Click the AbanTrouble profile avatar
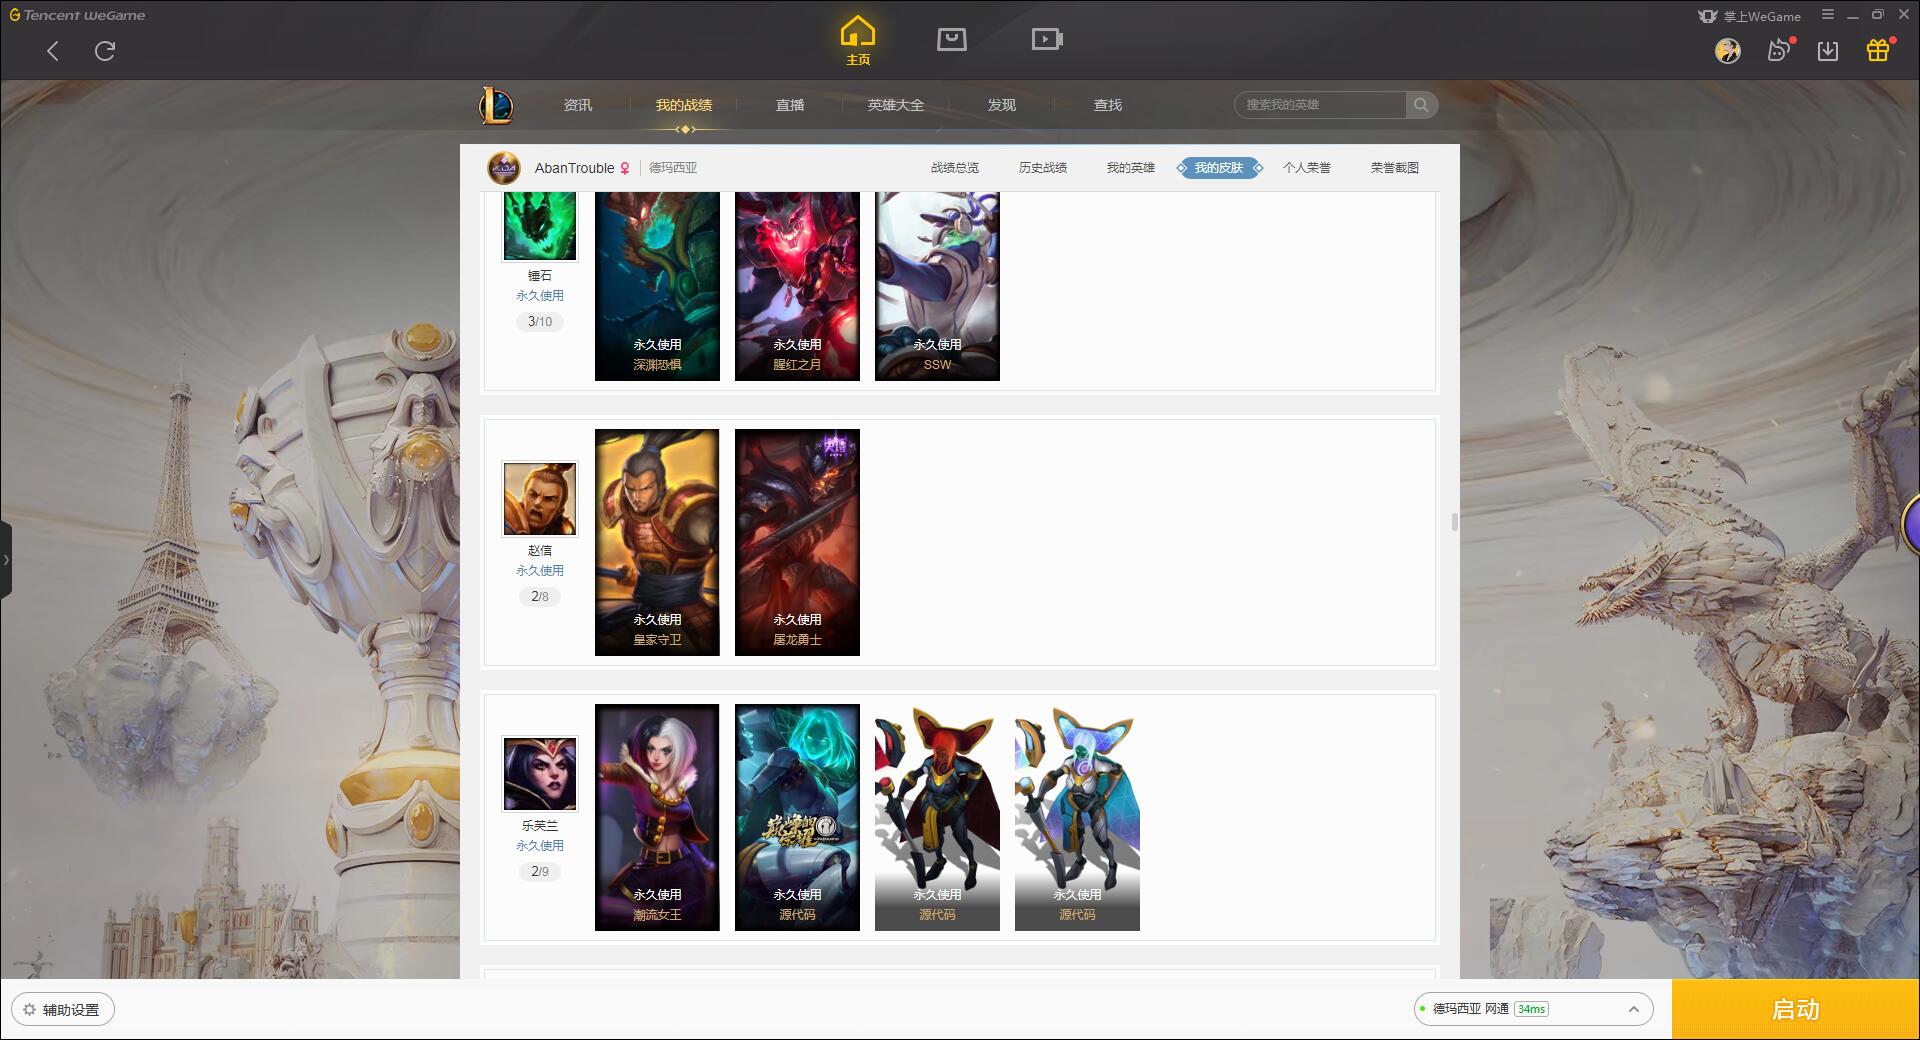The width and height of the screenshot is (1920, 1040). click(504, 168)
